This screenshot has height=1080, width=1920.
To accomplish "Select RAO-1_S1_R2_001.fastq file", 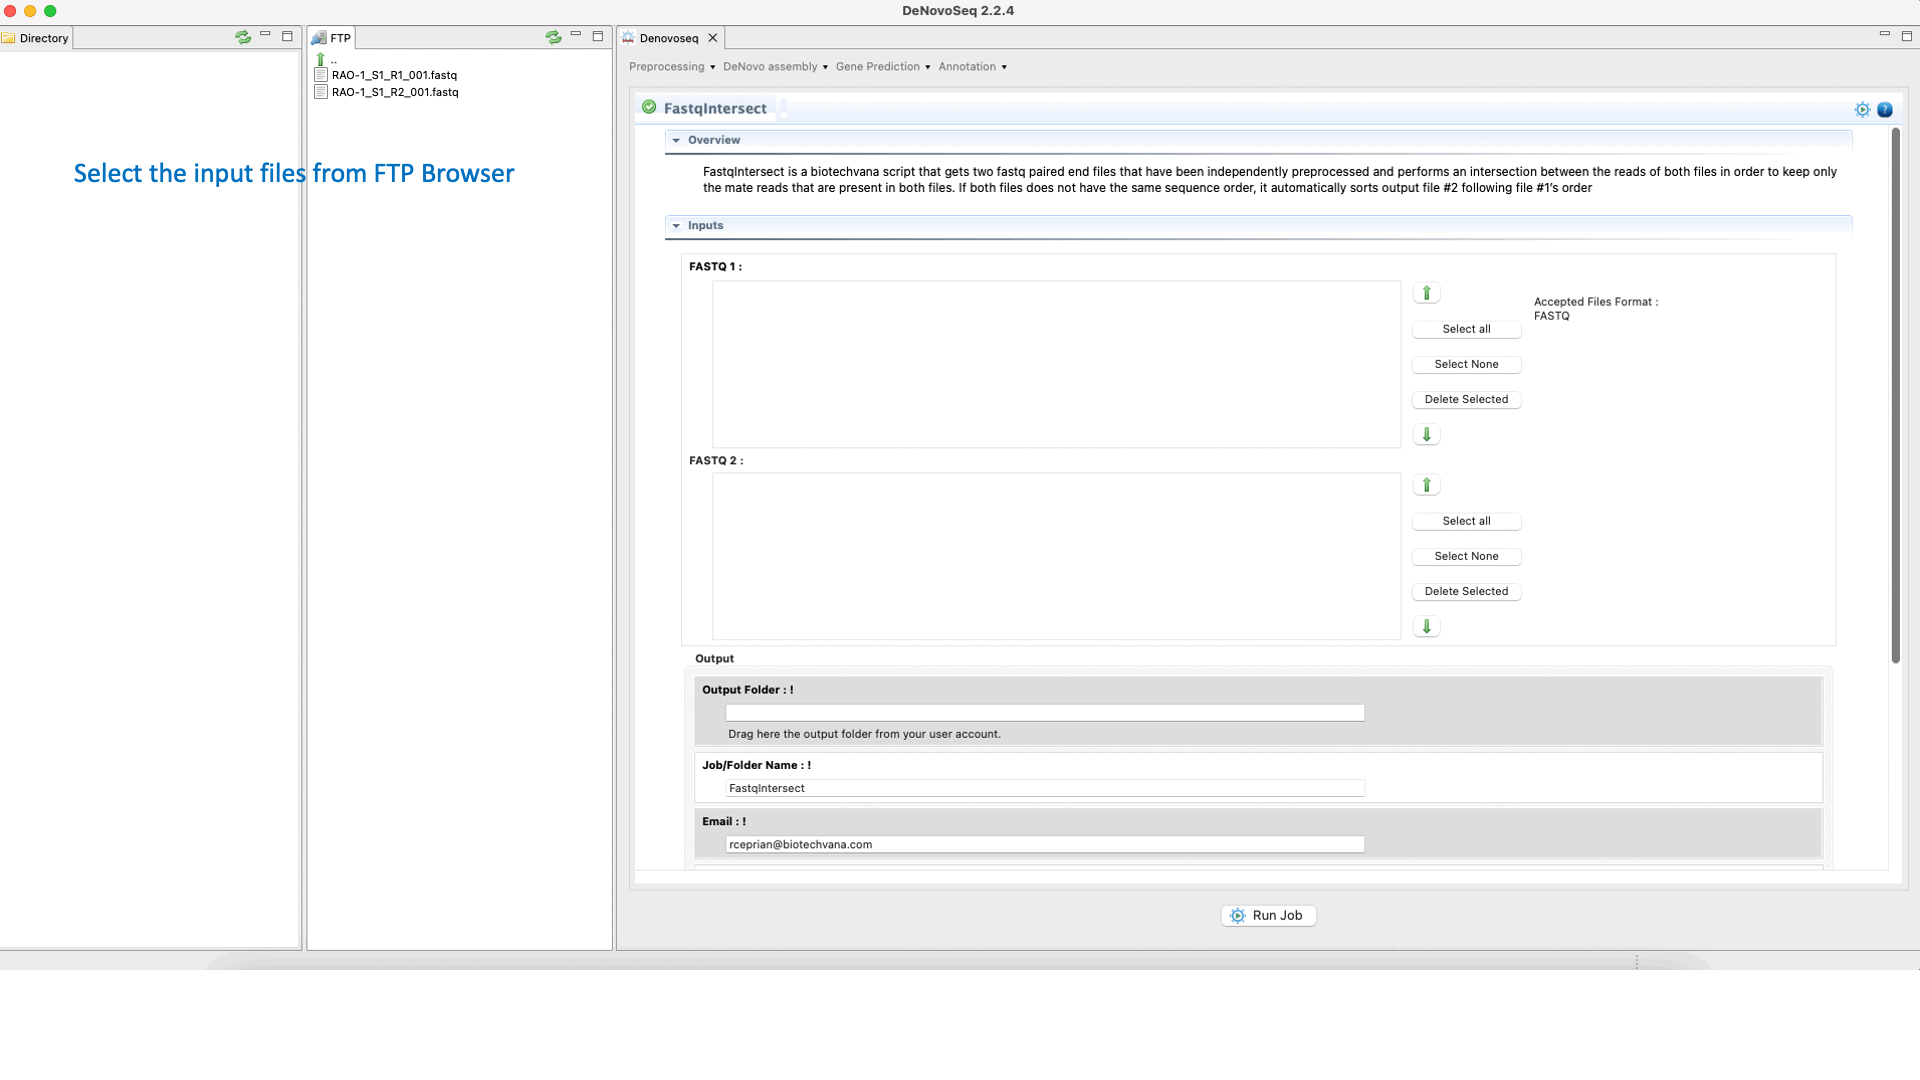I will tap(395, 92).
